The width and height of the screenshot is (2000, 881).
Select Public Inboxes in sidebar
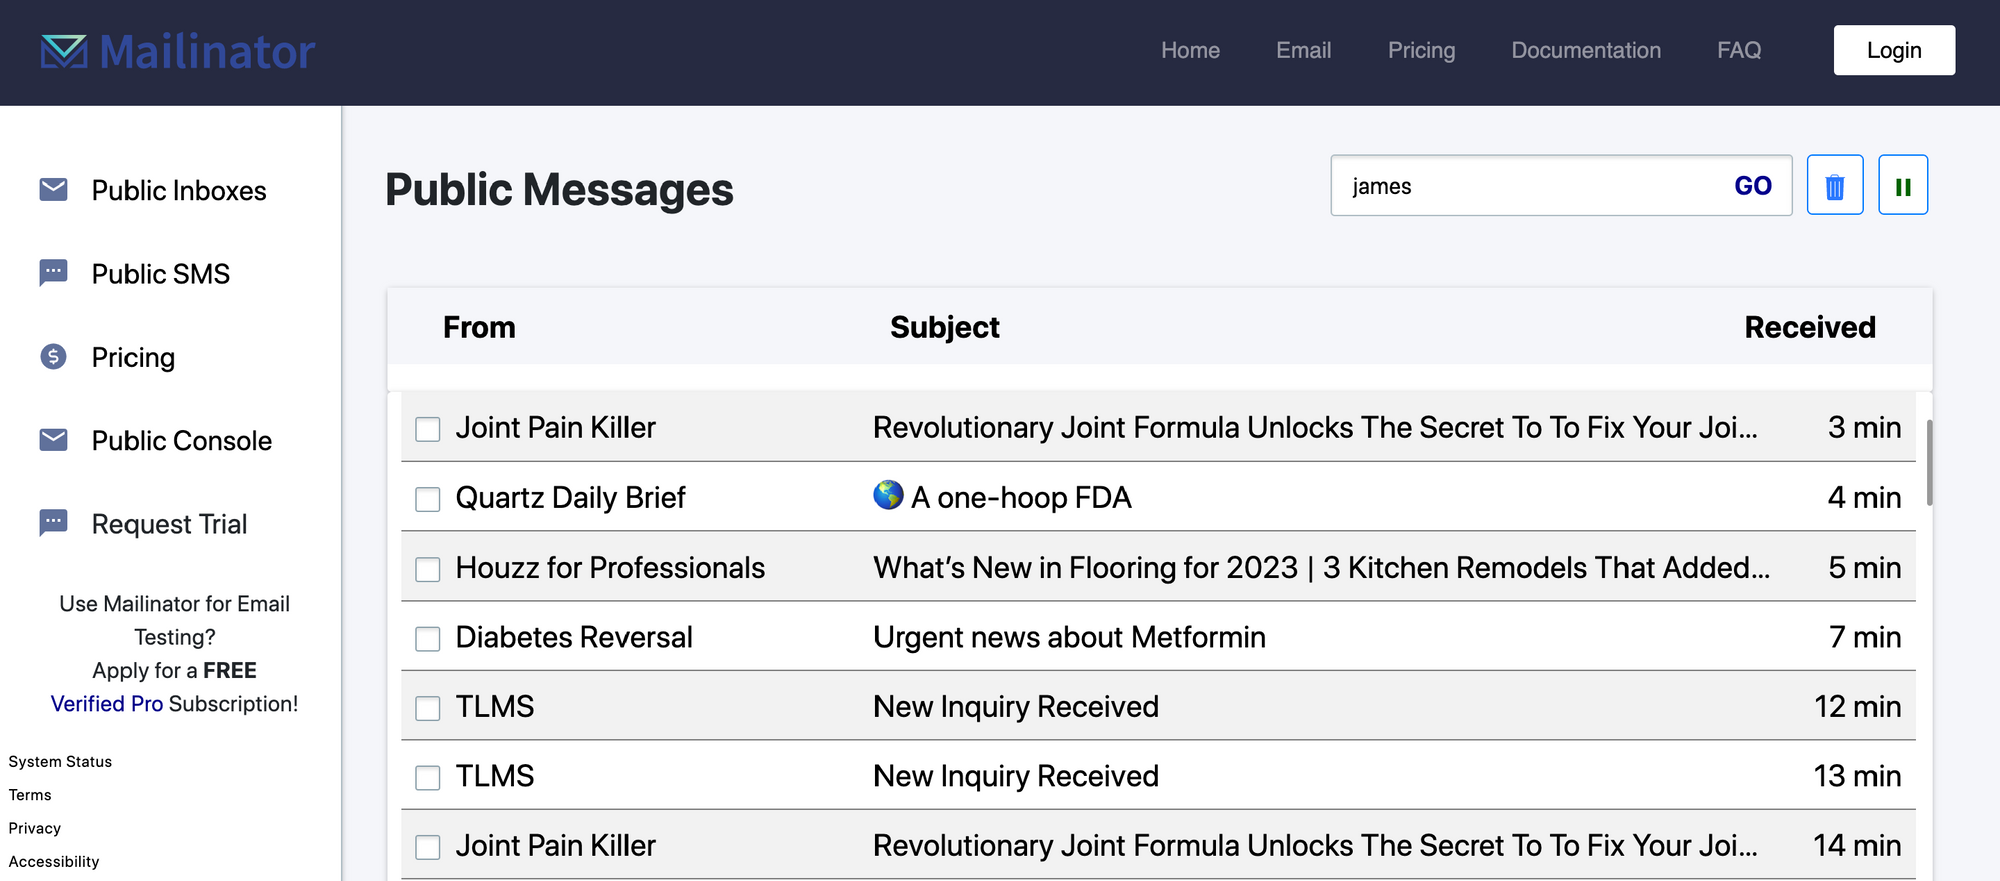[x=179, y=190]
